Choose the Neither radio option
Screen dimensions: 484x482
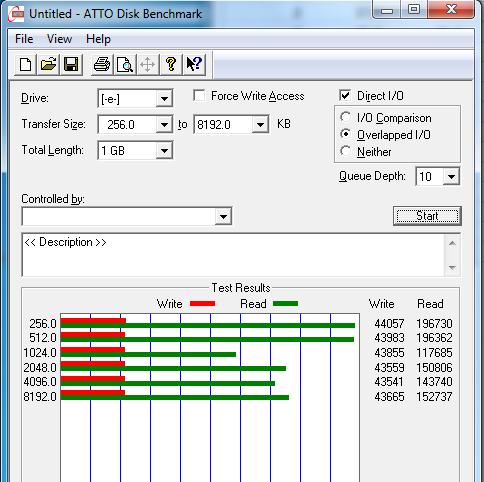[x=346, y=151]
